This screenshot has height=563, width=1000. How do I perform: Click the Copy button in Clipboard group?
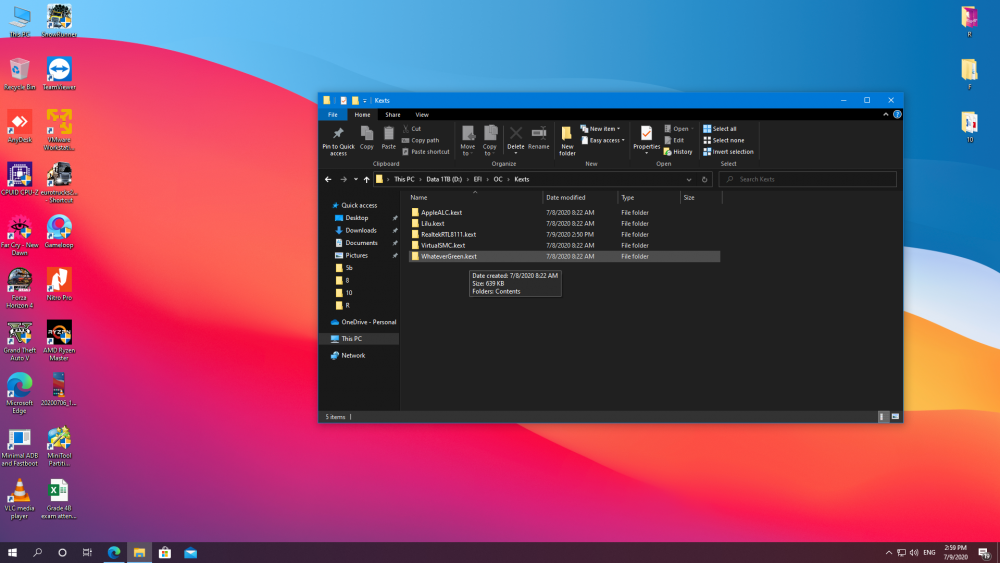[367, 138]
